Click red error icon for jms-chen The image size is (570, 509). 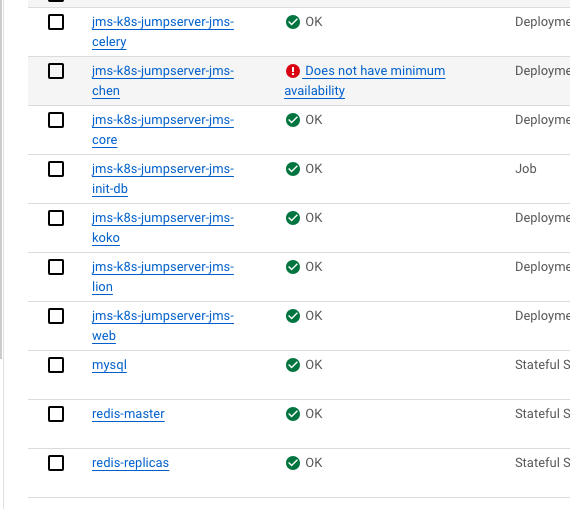(x=293, y=71)
